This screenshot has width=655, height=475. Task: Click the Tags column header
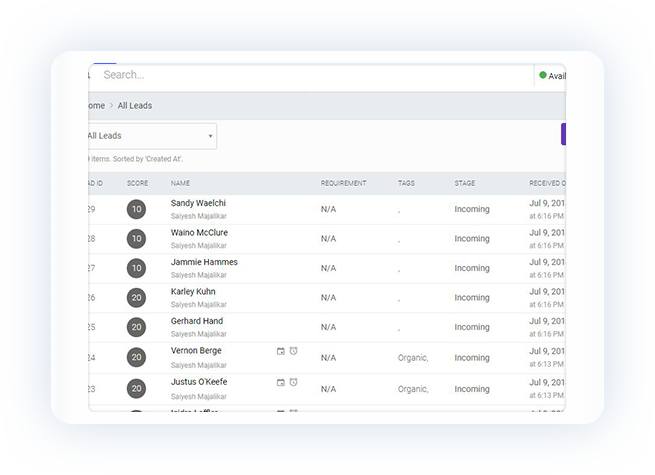pyautogui.click(x=406, y=184)
